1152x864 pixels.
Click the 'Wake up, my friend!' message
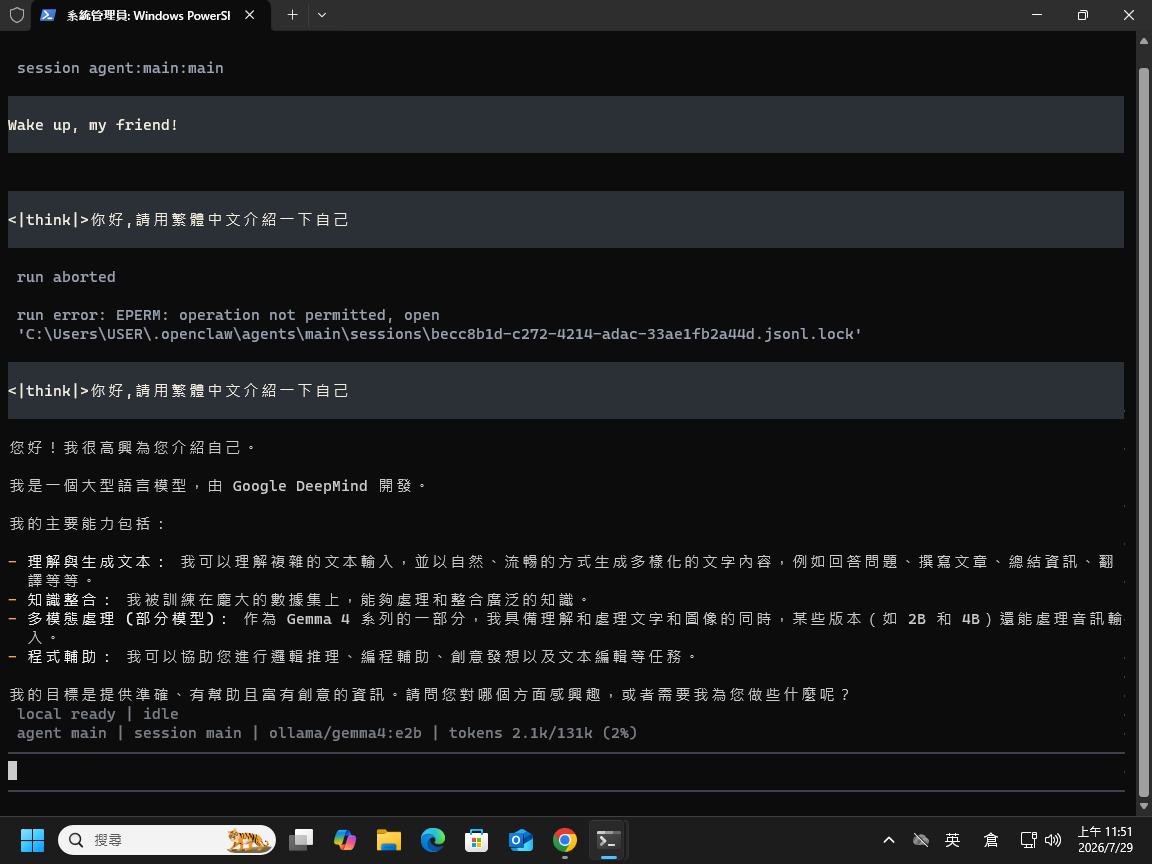93,125
